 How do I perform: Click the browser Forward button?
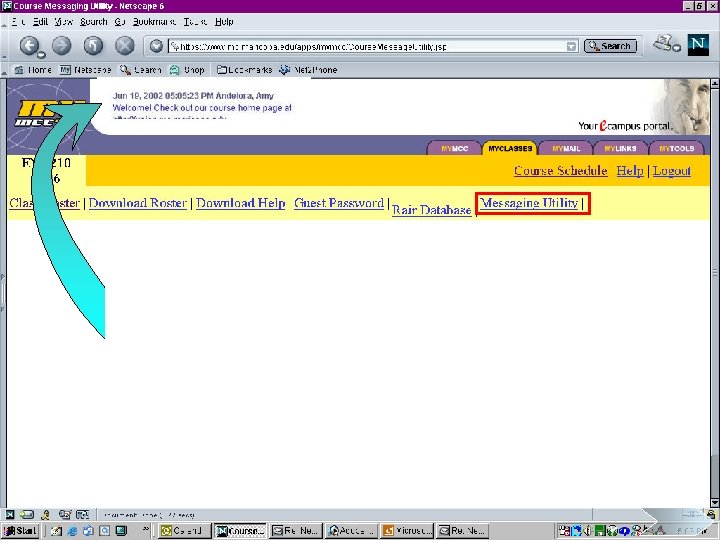62,45
